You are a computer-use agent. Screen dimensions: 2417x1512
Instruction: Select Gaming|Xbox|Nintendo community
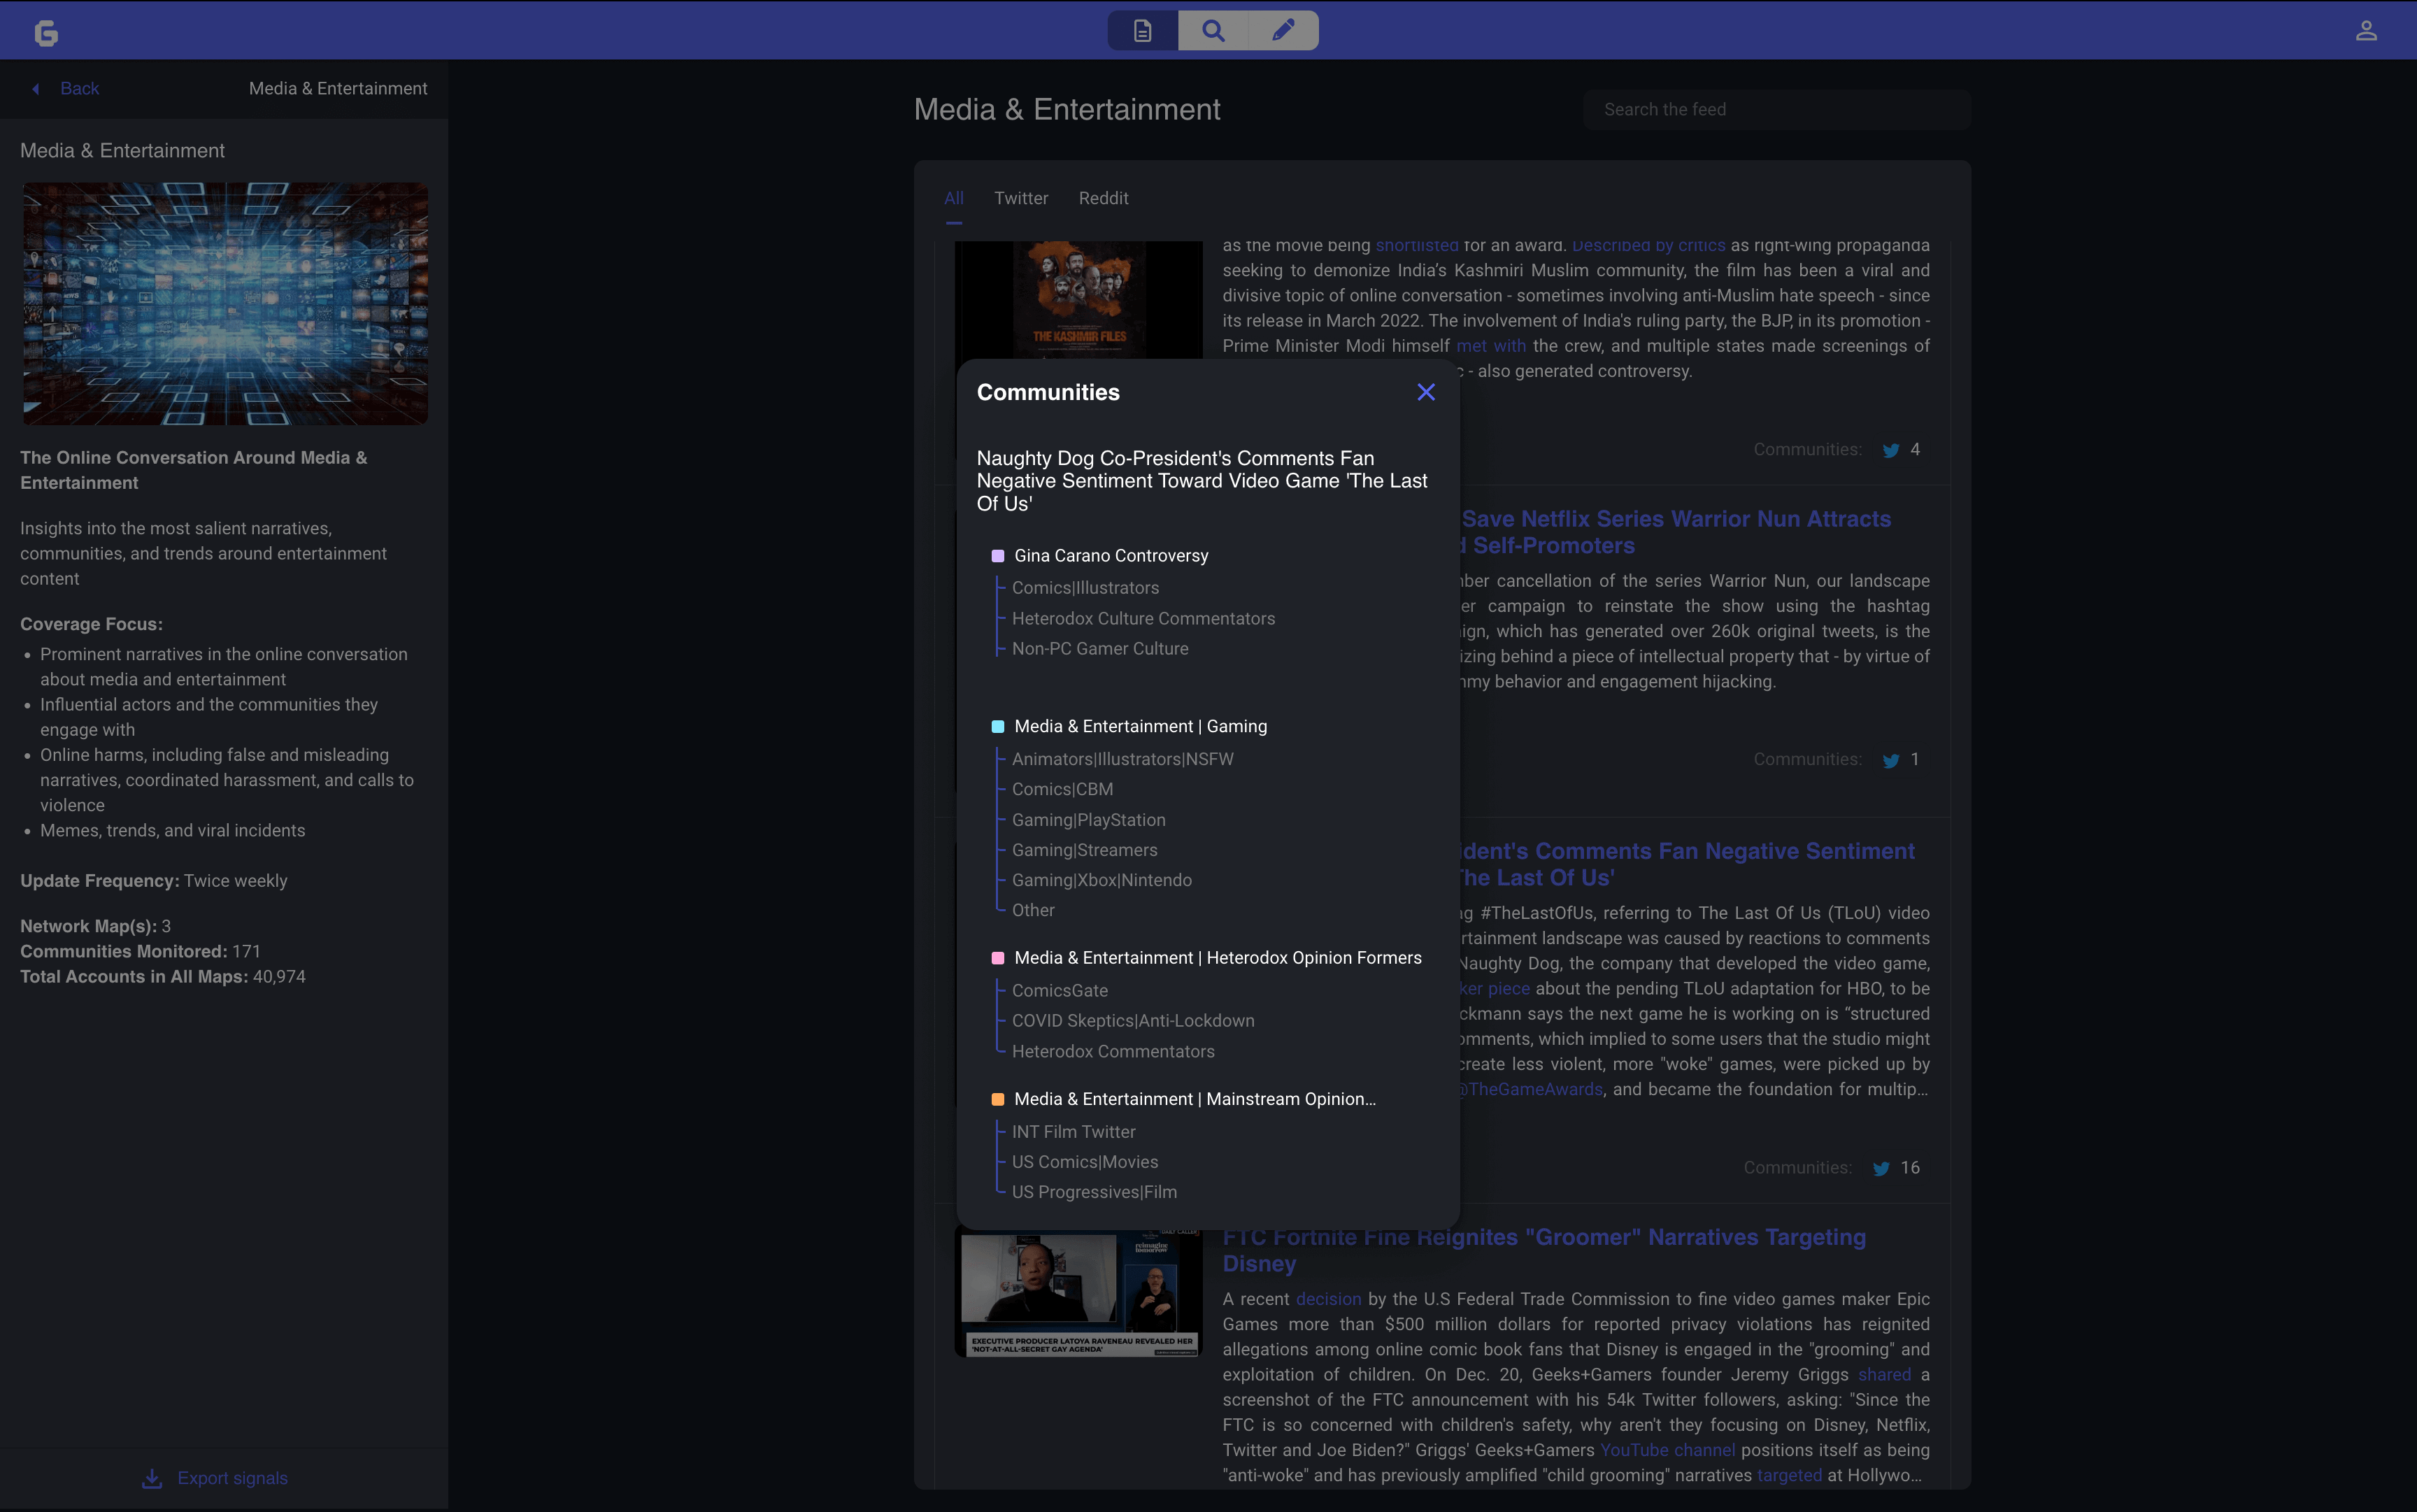1101,880
